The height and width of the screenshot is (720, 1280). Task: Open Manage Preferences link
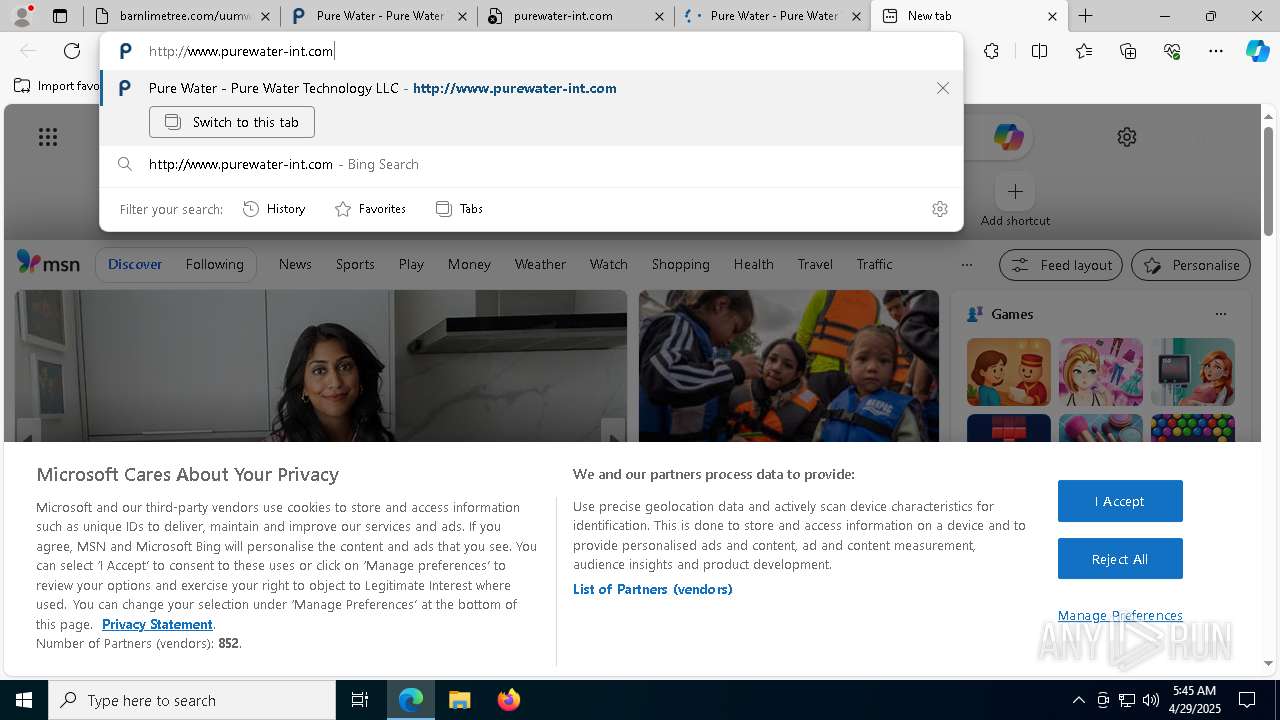pos(1120,615)
